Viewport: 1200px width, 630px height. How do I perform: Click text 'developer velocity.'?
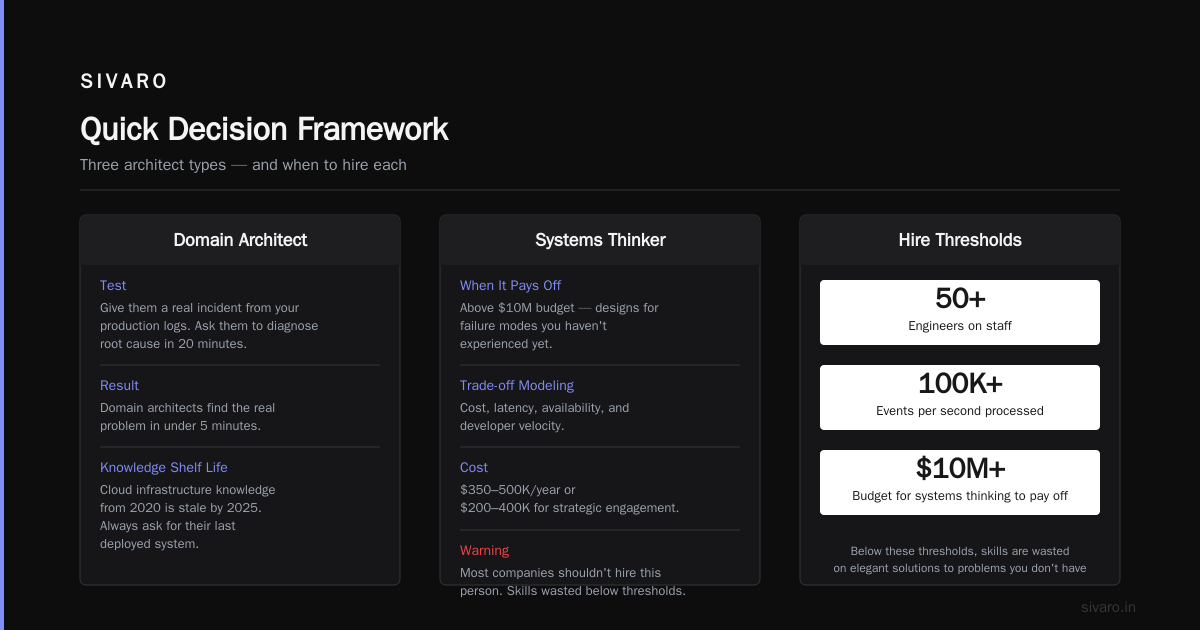pyautogui.click(x=514, y=426)
